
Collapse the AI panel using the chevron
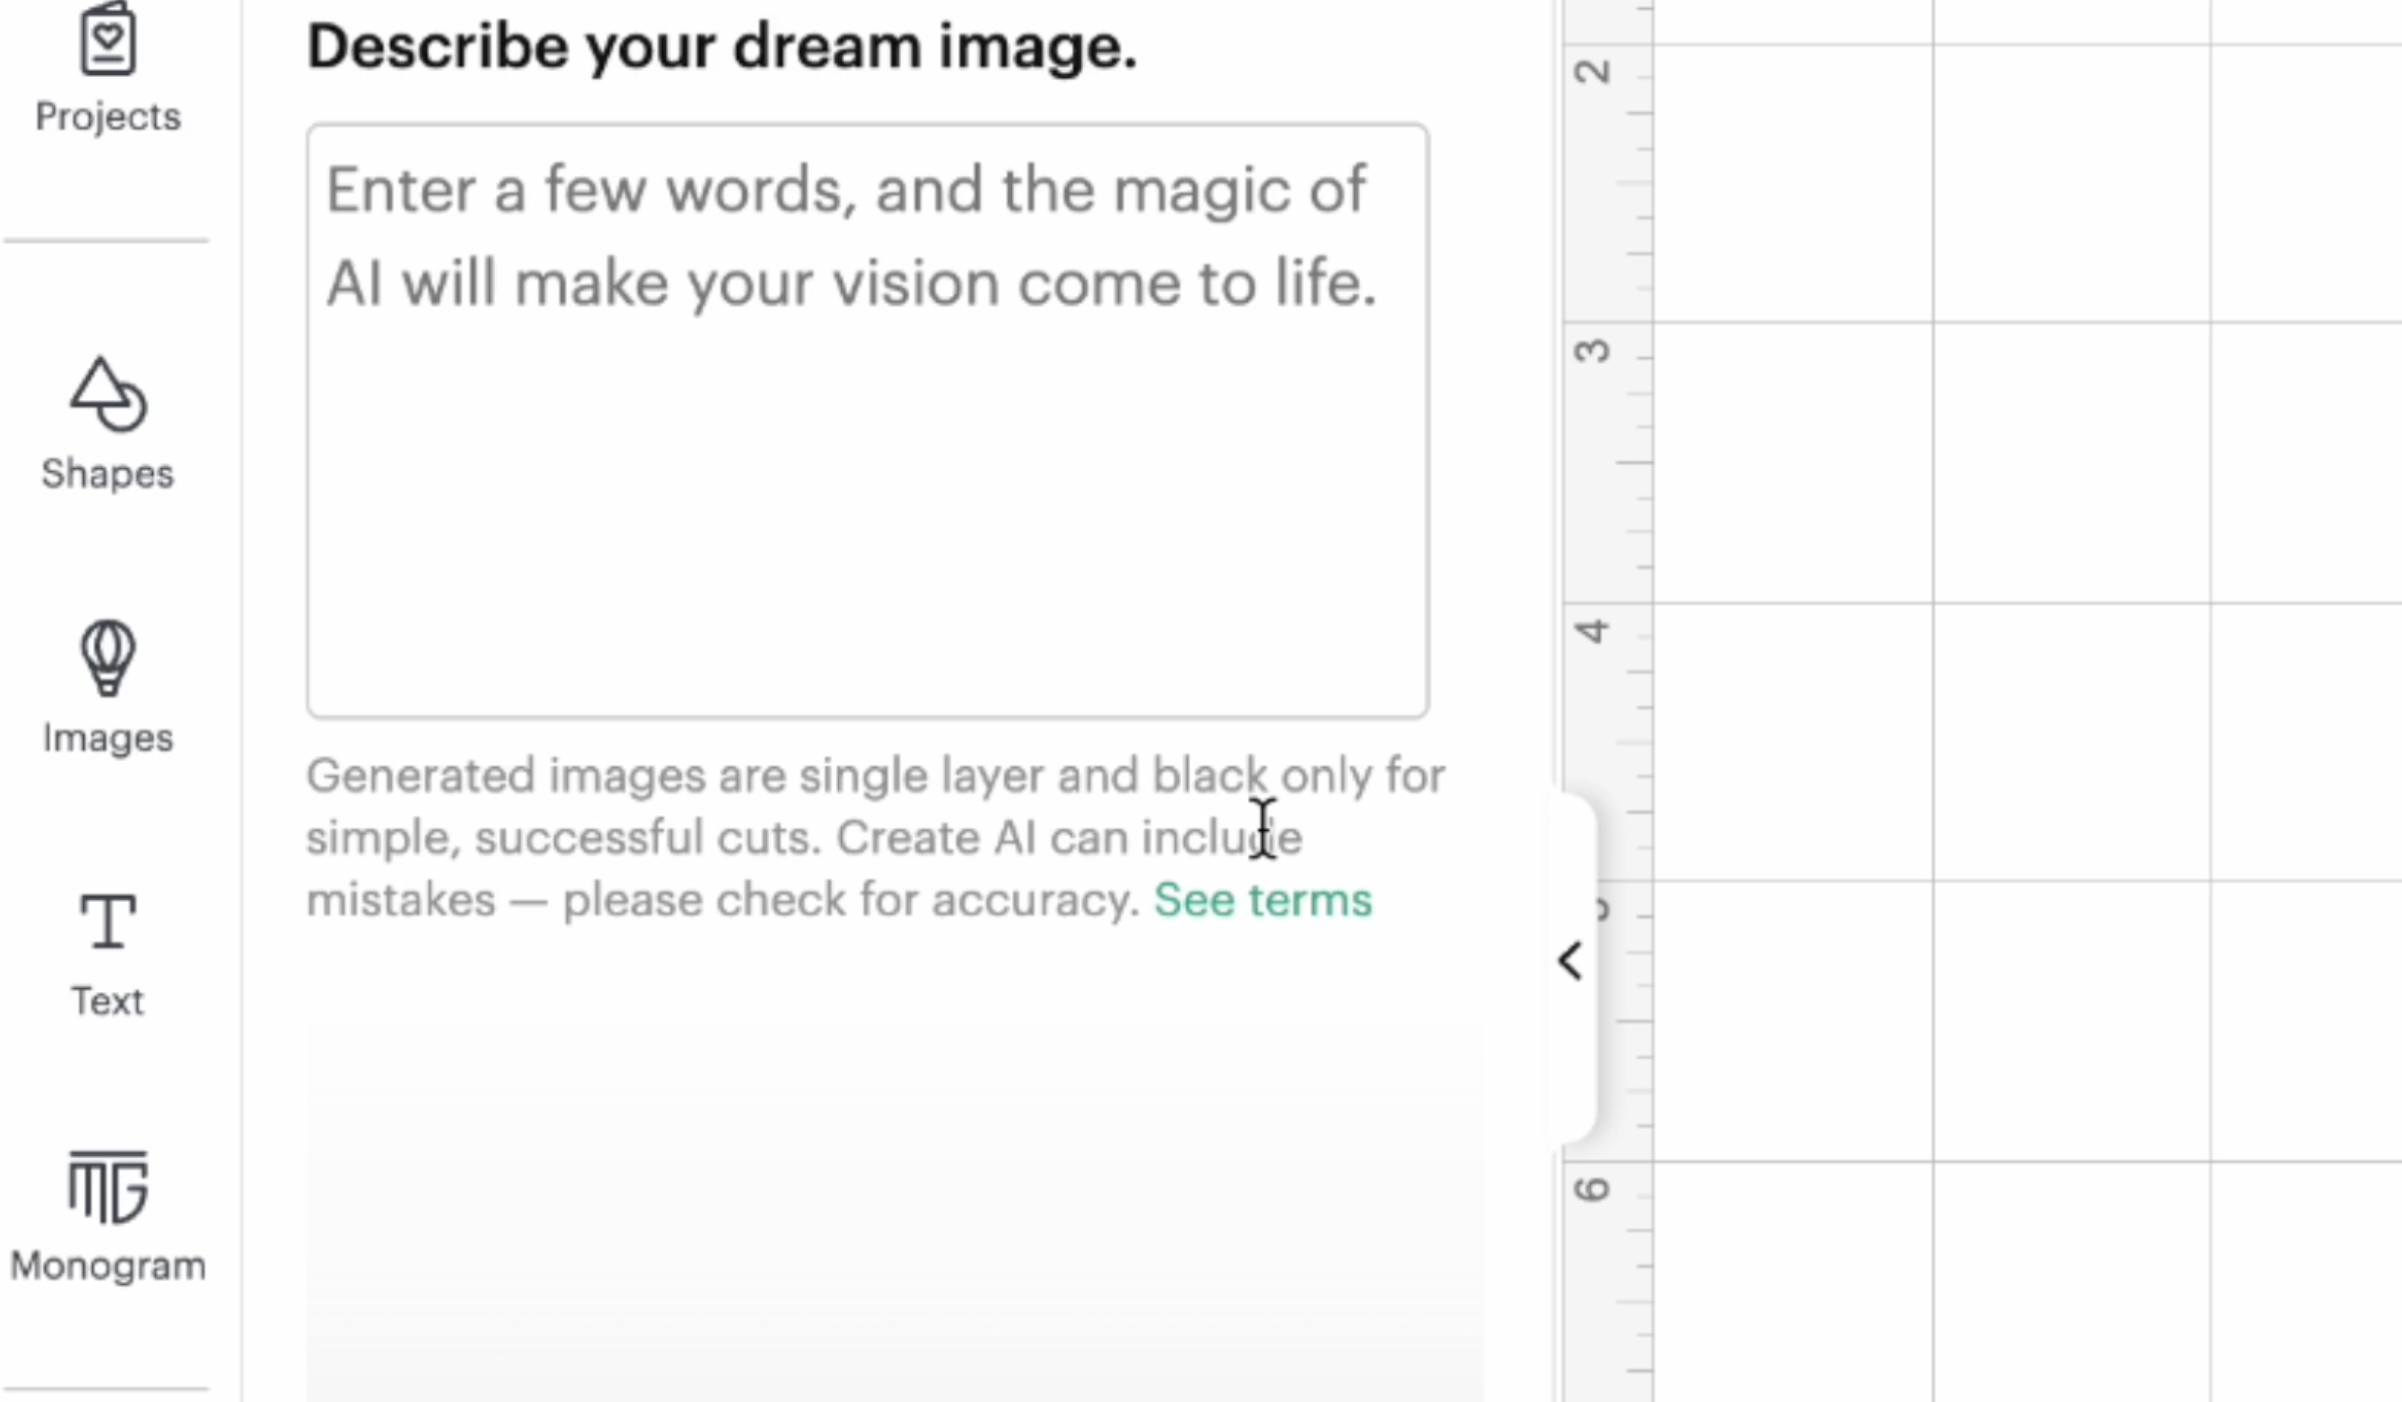point(1569,960)
